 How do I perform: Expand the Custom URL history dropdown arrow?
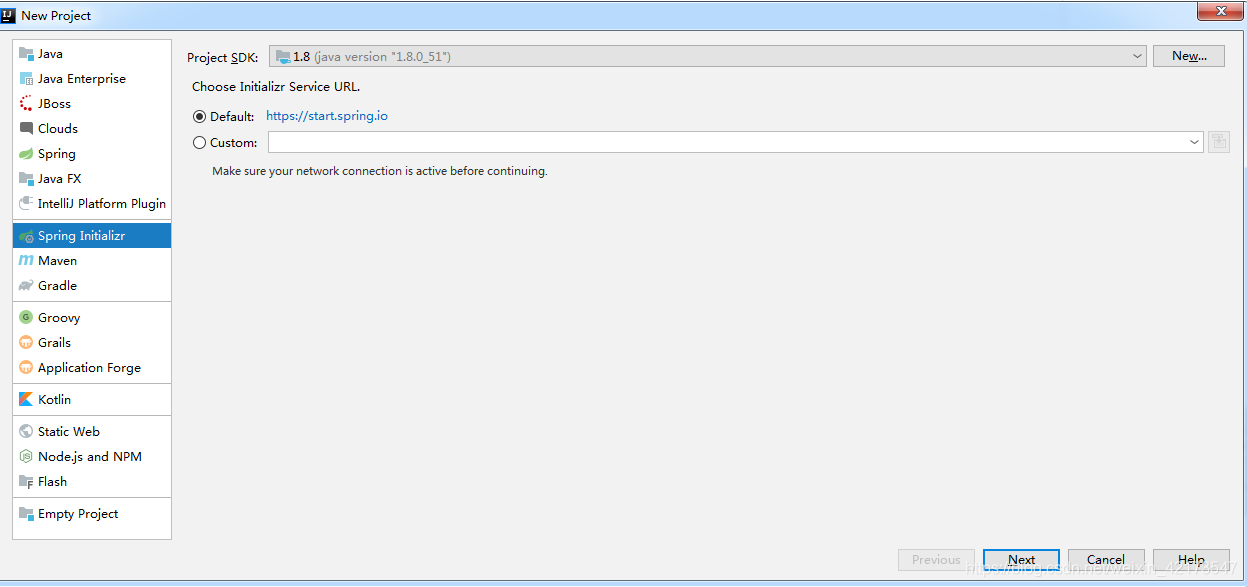(x=1194, y=143)
